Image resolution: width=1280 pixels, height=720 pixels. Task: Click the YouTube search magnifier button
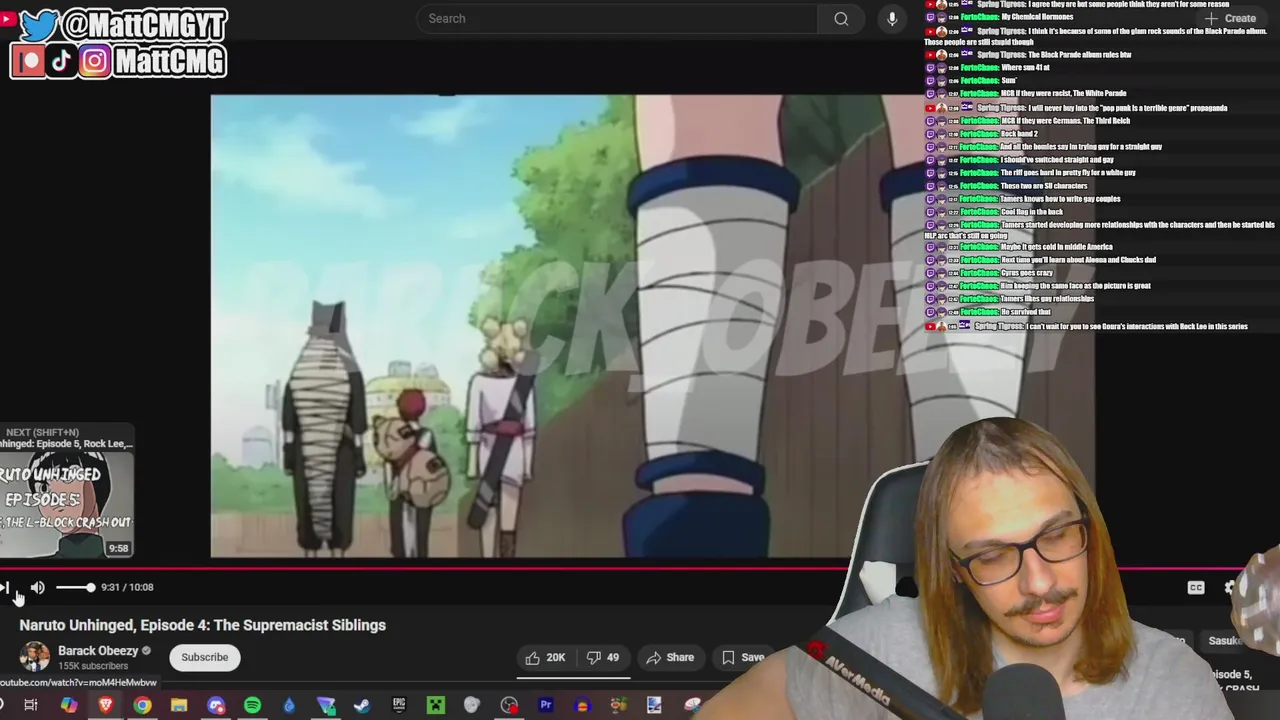pos(841,19)
